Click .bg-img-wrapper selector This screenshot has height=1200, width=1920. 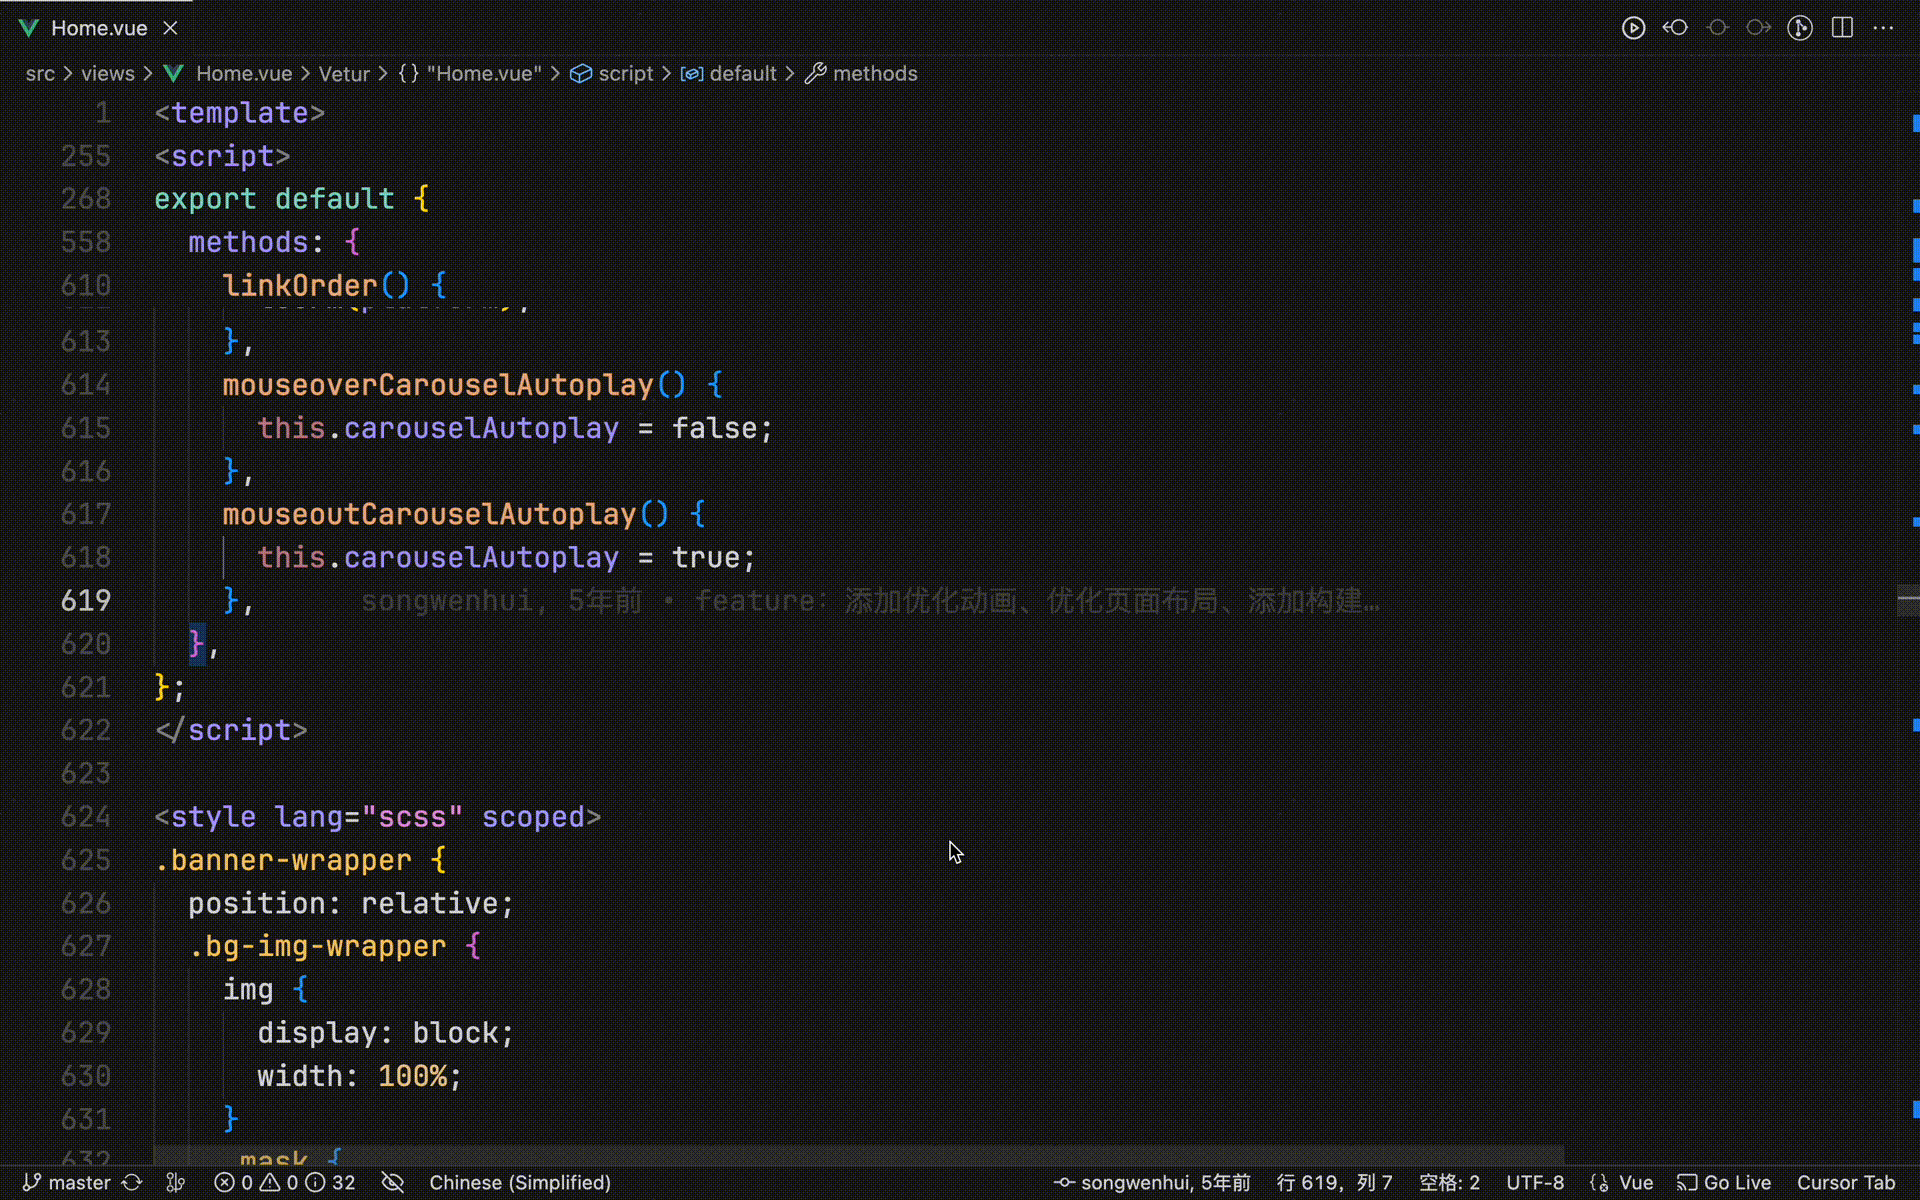(x=317, y=946)
